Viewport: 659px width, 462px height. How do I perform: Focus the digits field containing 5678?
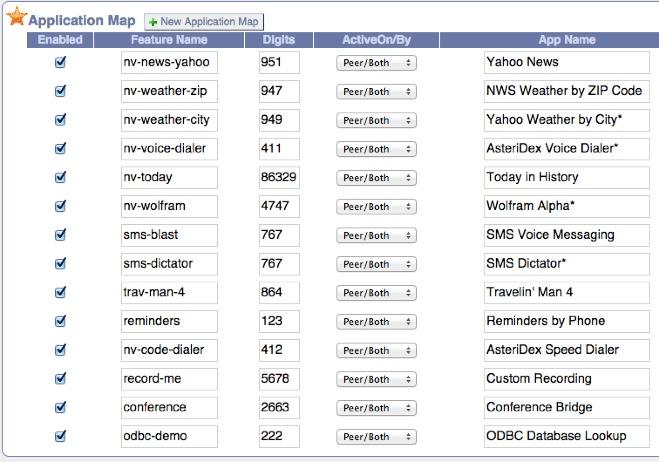click(x=279, y=379)
